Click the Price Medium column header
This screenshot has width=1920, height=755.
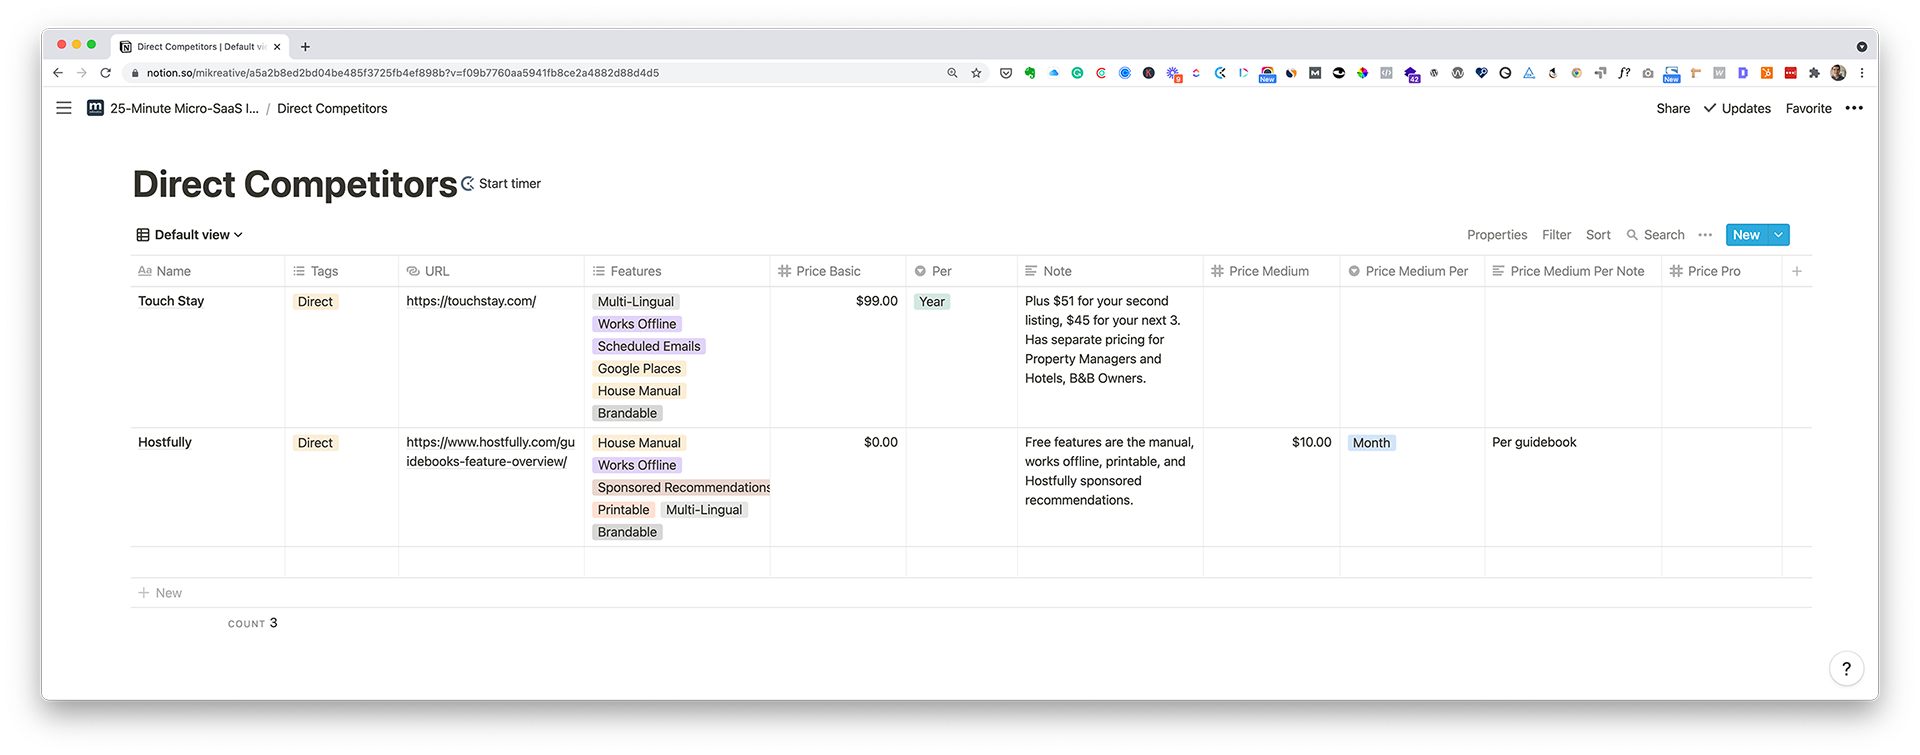[1271, 271]
